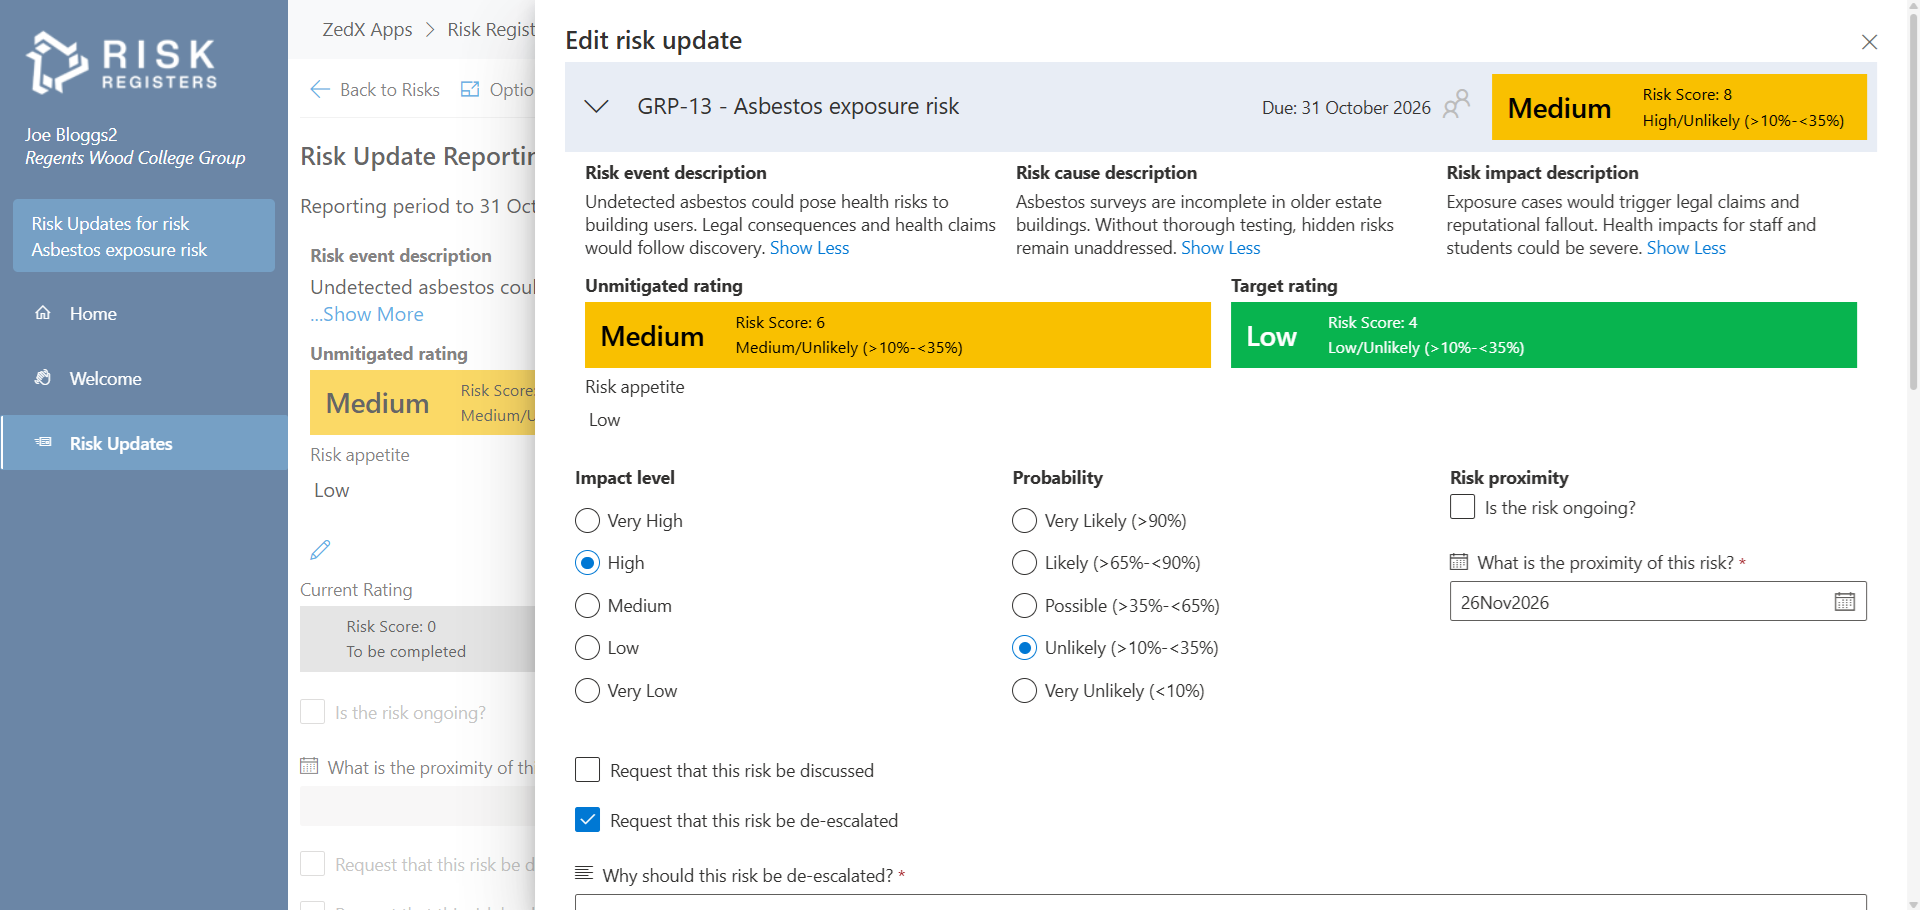1920x910 pixels.
Task: Close the Edit risk update panel
Action: point(1869,42)
